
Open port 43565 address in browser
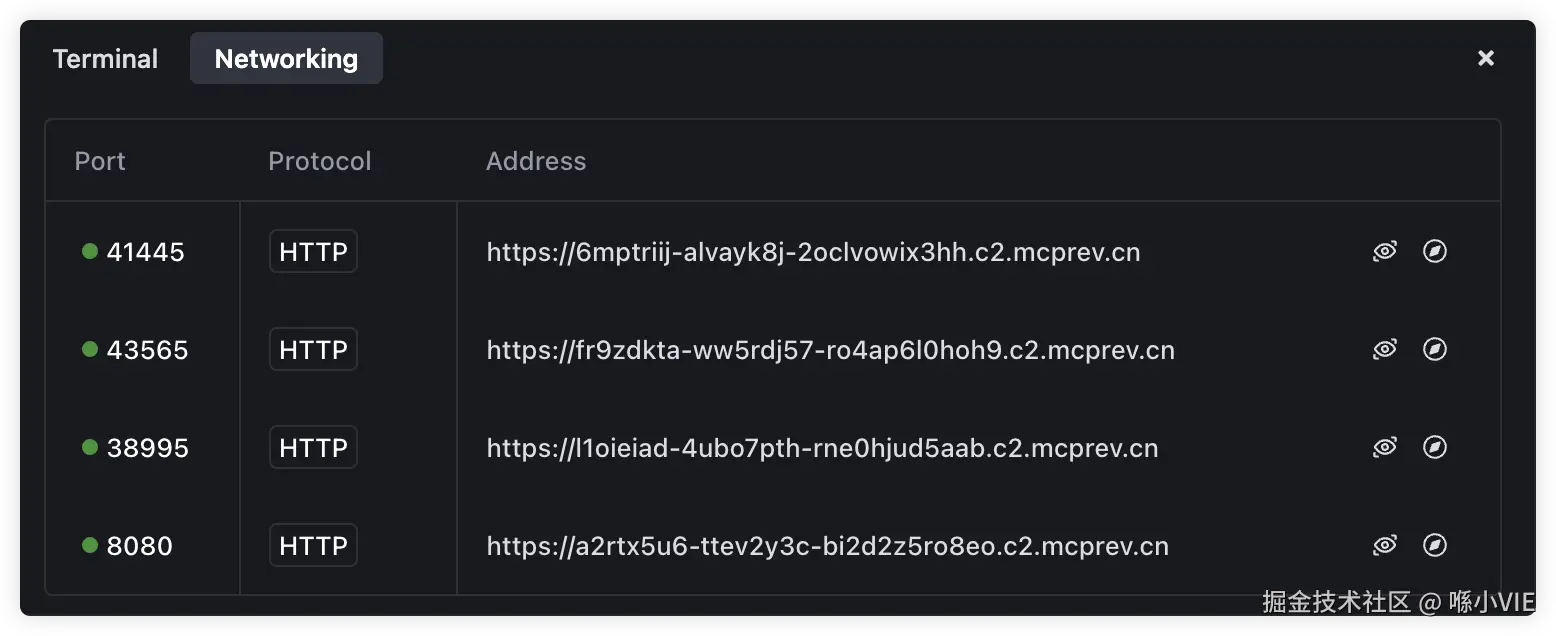point(1435,350)
